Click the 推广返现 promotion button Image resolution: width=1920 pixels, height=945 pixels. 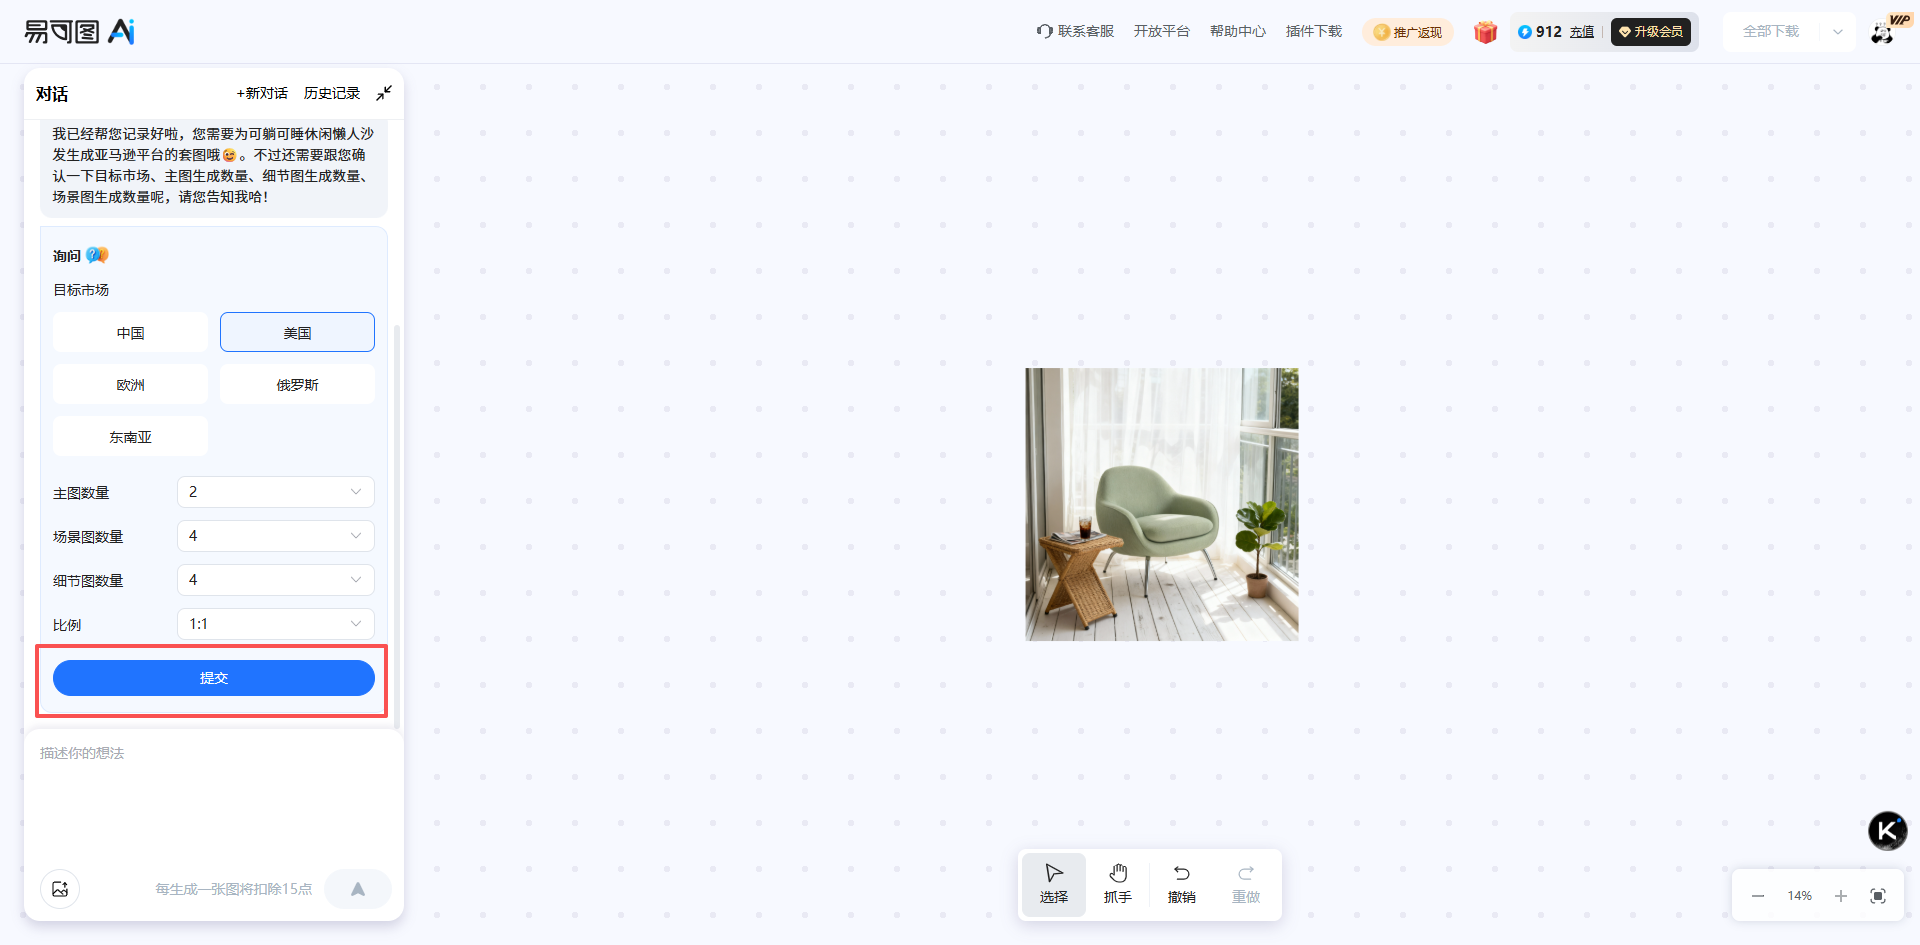tap(1408, 32)
